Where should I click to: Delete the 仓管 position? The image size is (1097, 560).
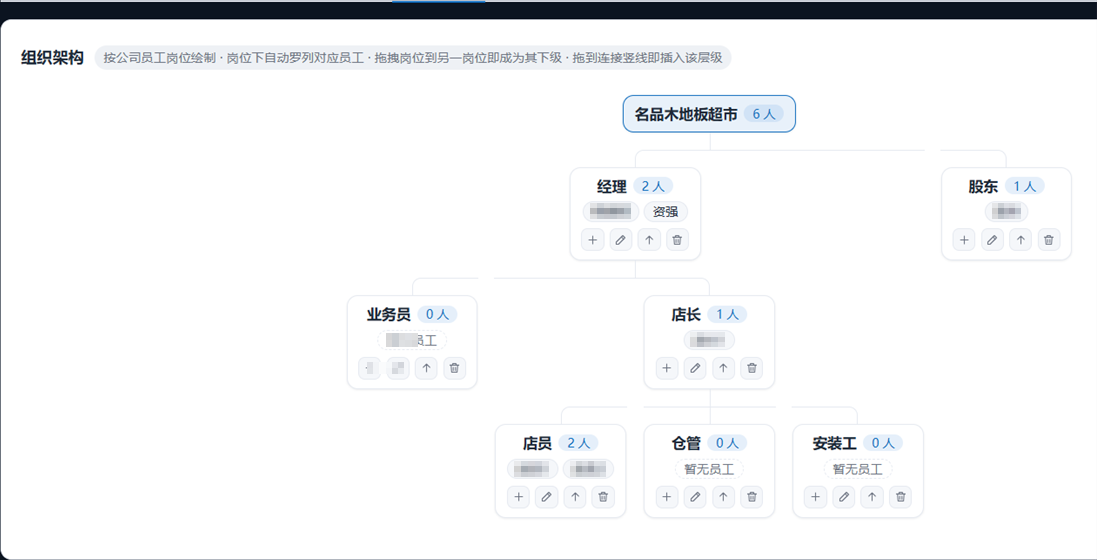pos(752,497)
